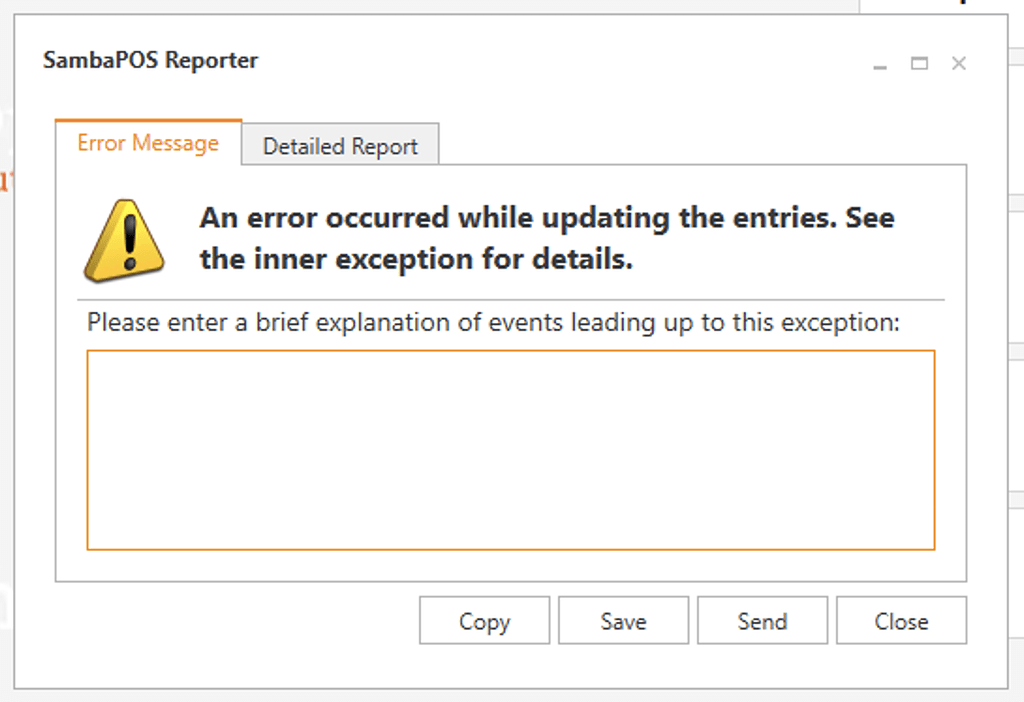Click the background window behind the dialog's top right
This screenshot has width=1024, height=702.
click(940, 5)
